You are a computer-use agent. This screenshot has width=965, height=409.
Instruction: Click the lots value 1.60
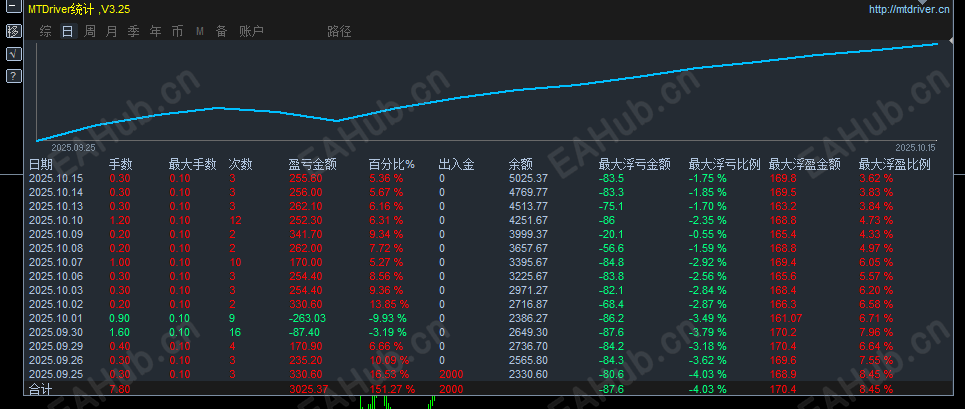(119, 332)
